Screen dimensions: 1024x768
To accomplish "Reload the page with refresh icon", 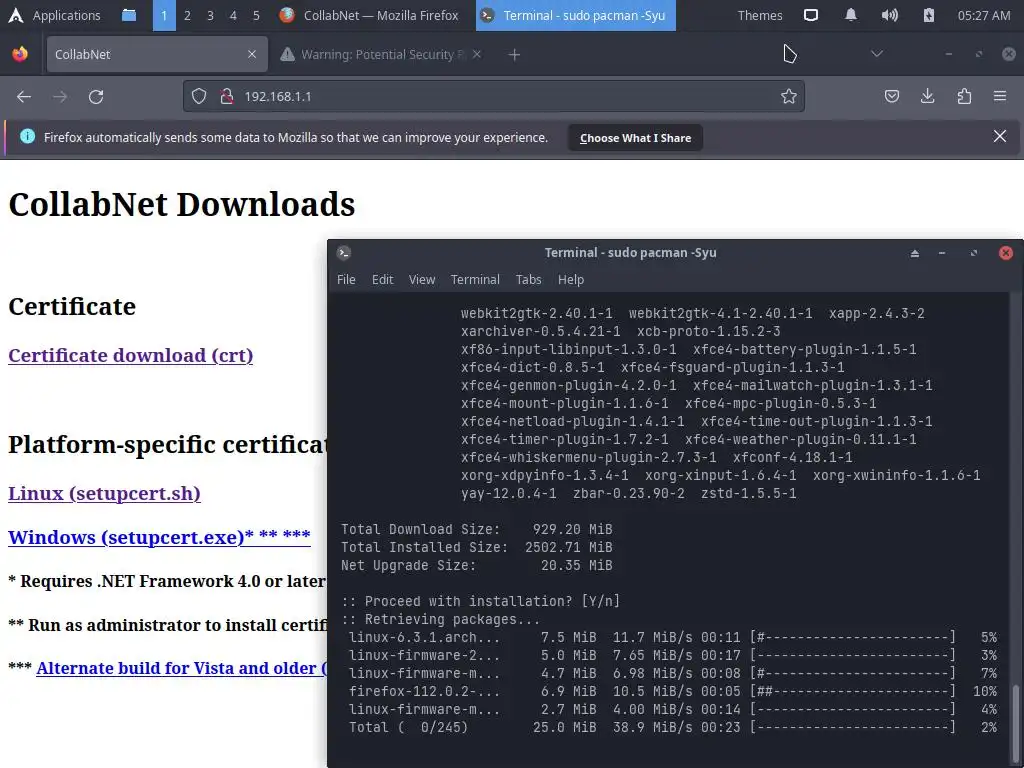I will 96,97.
